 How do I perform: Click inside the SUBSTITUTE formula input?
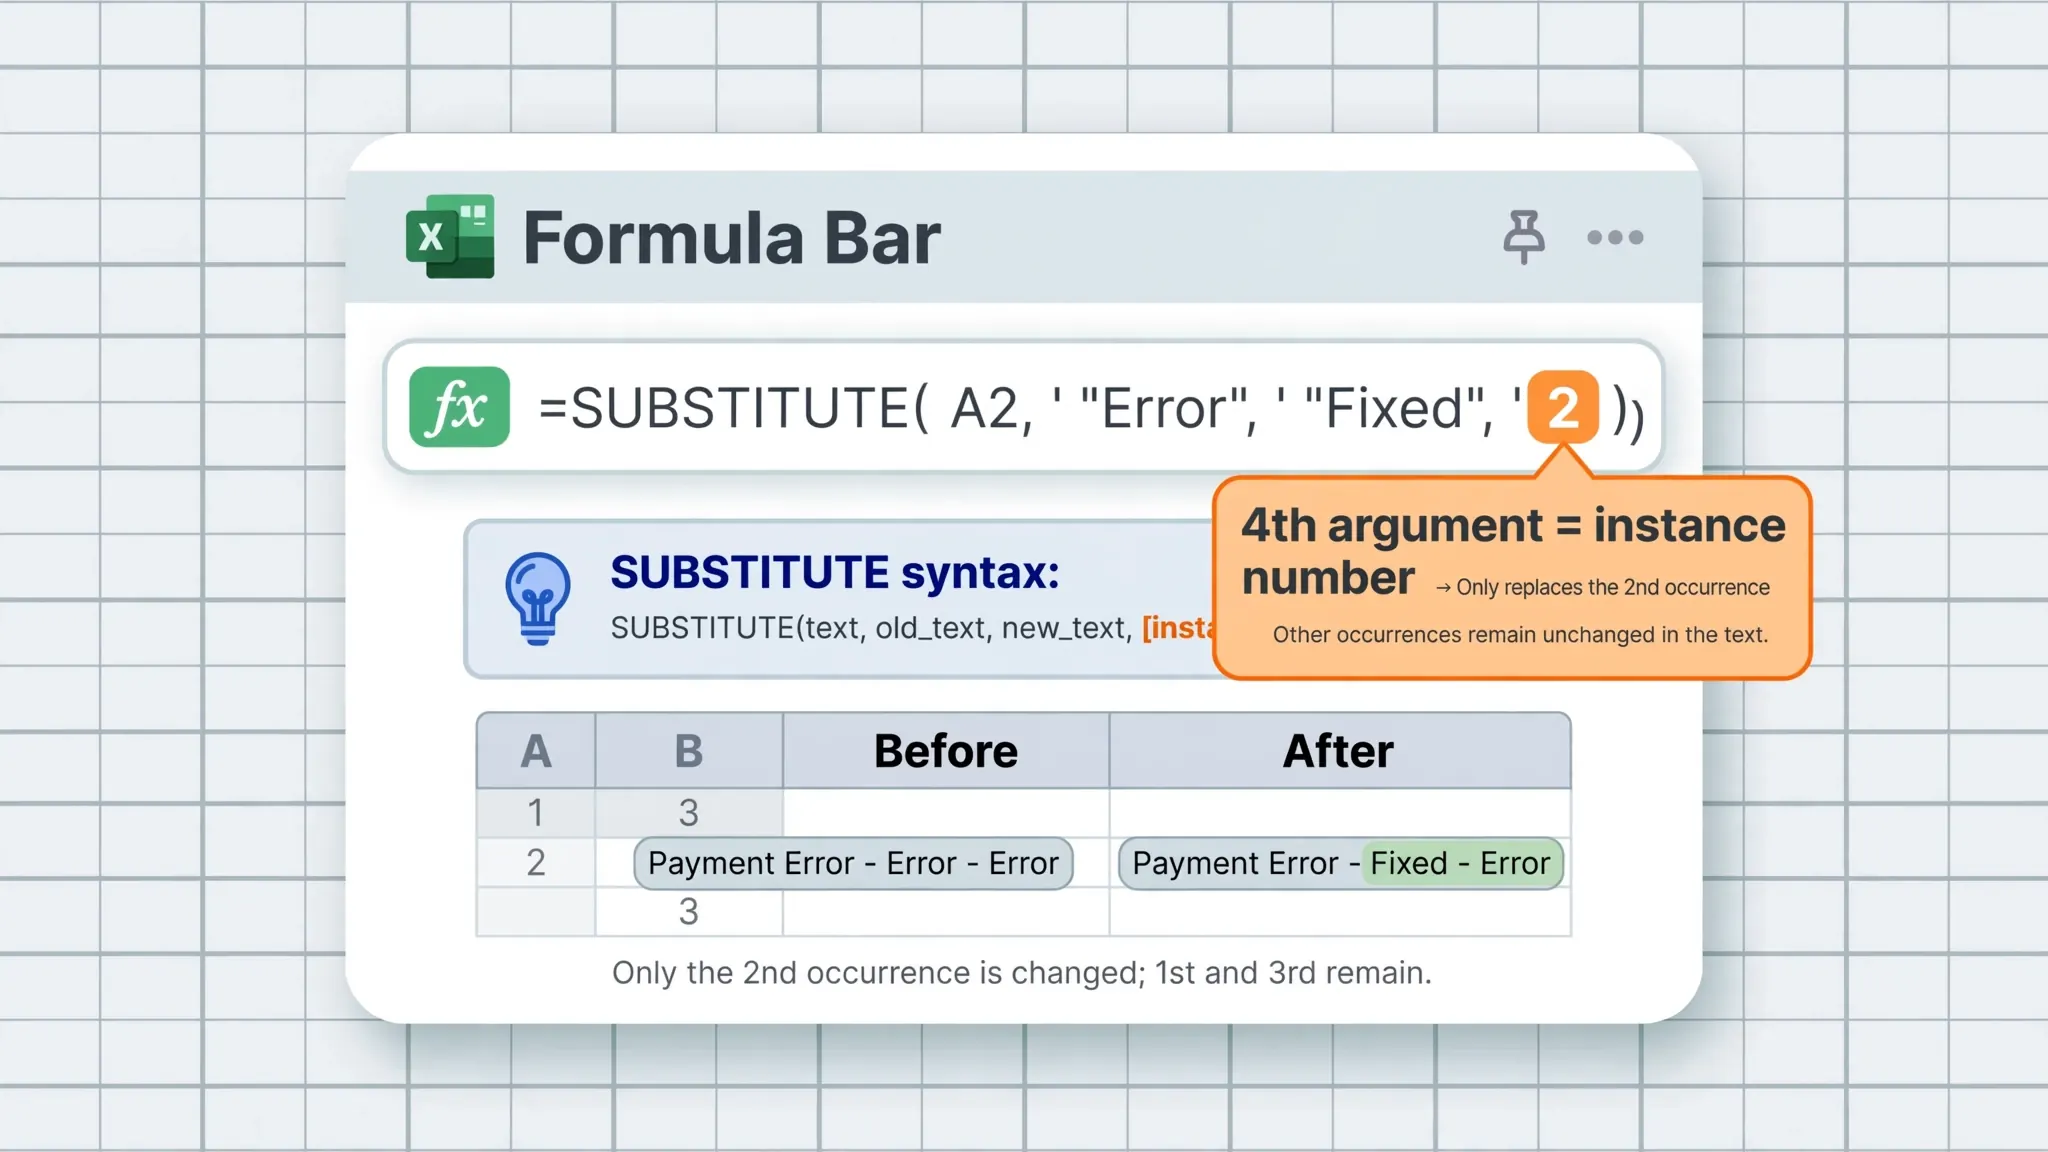pyautogui.click(x=1023, y=407)
